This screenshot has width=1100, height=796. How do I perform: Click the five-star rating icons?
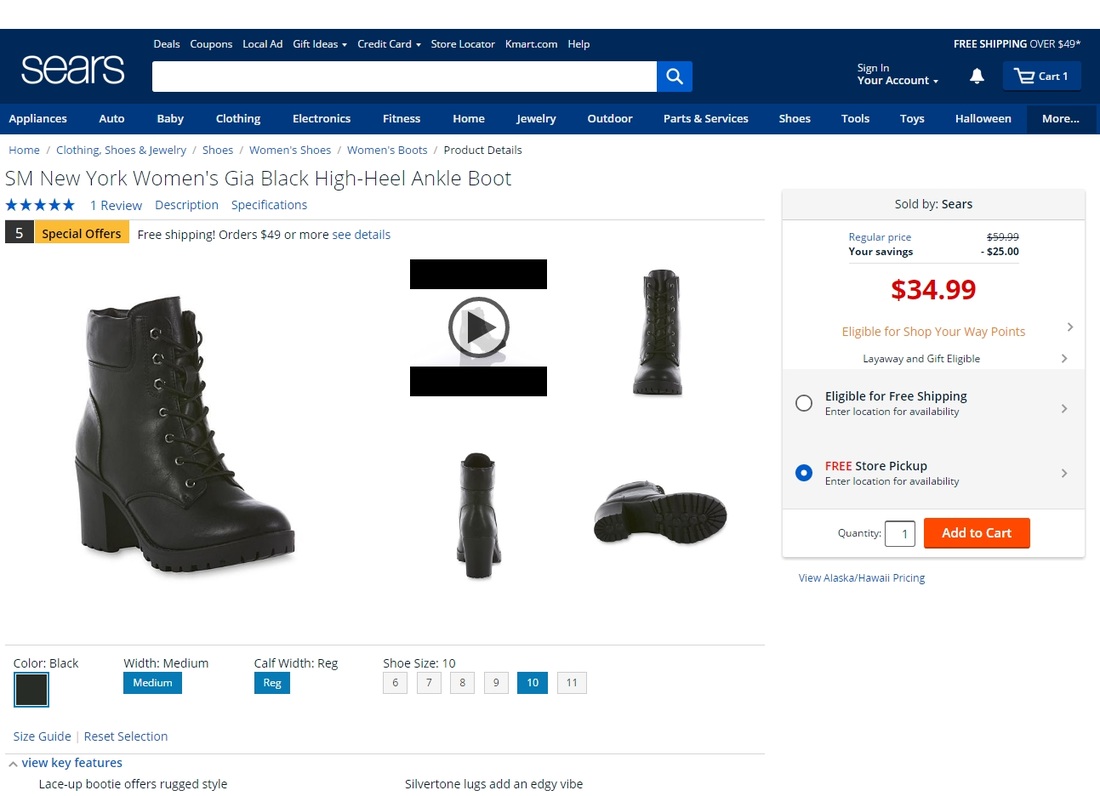pos(40,205)
